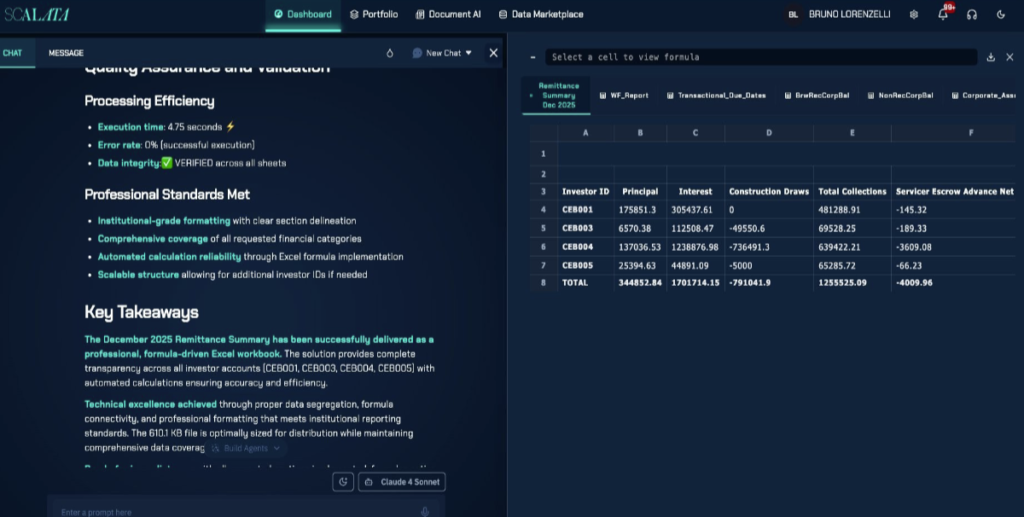This screenshot has width=1024, height=517.
Task: Toggle dark mode with the moon icon
Action: coord(1001,15)
